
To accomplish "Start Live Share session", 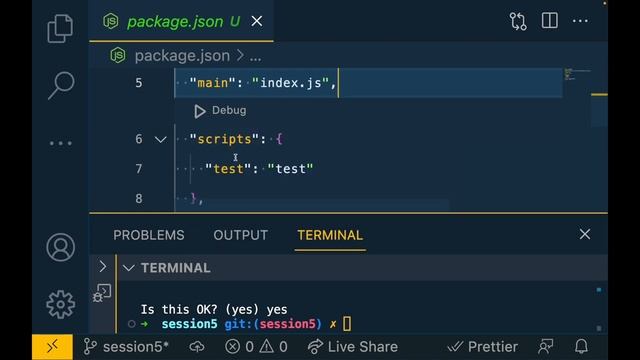I will point(353,347).
